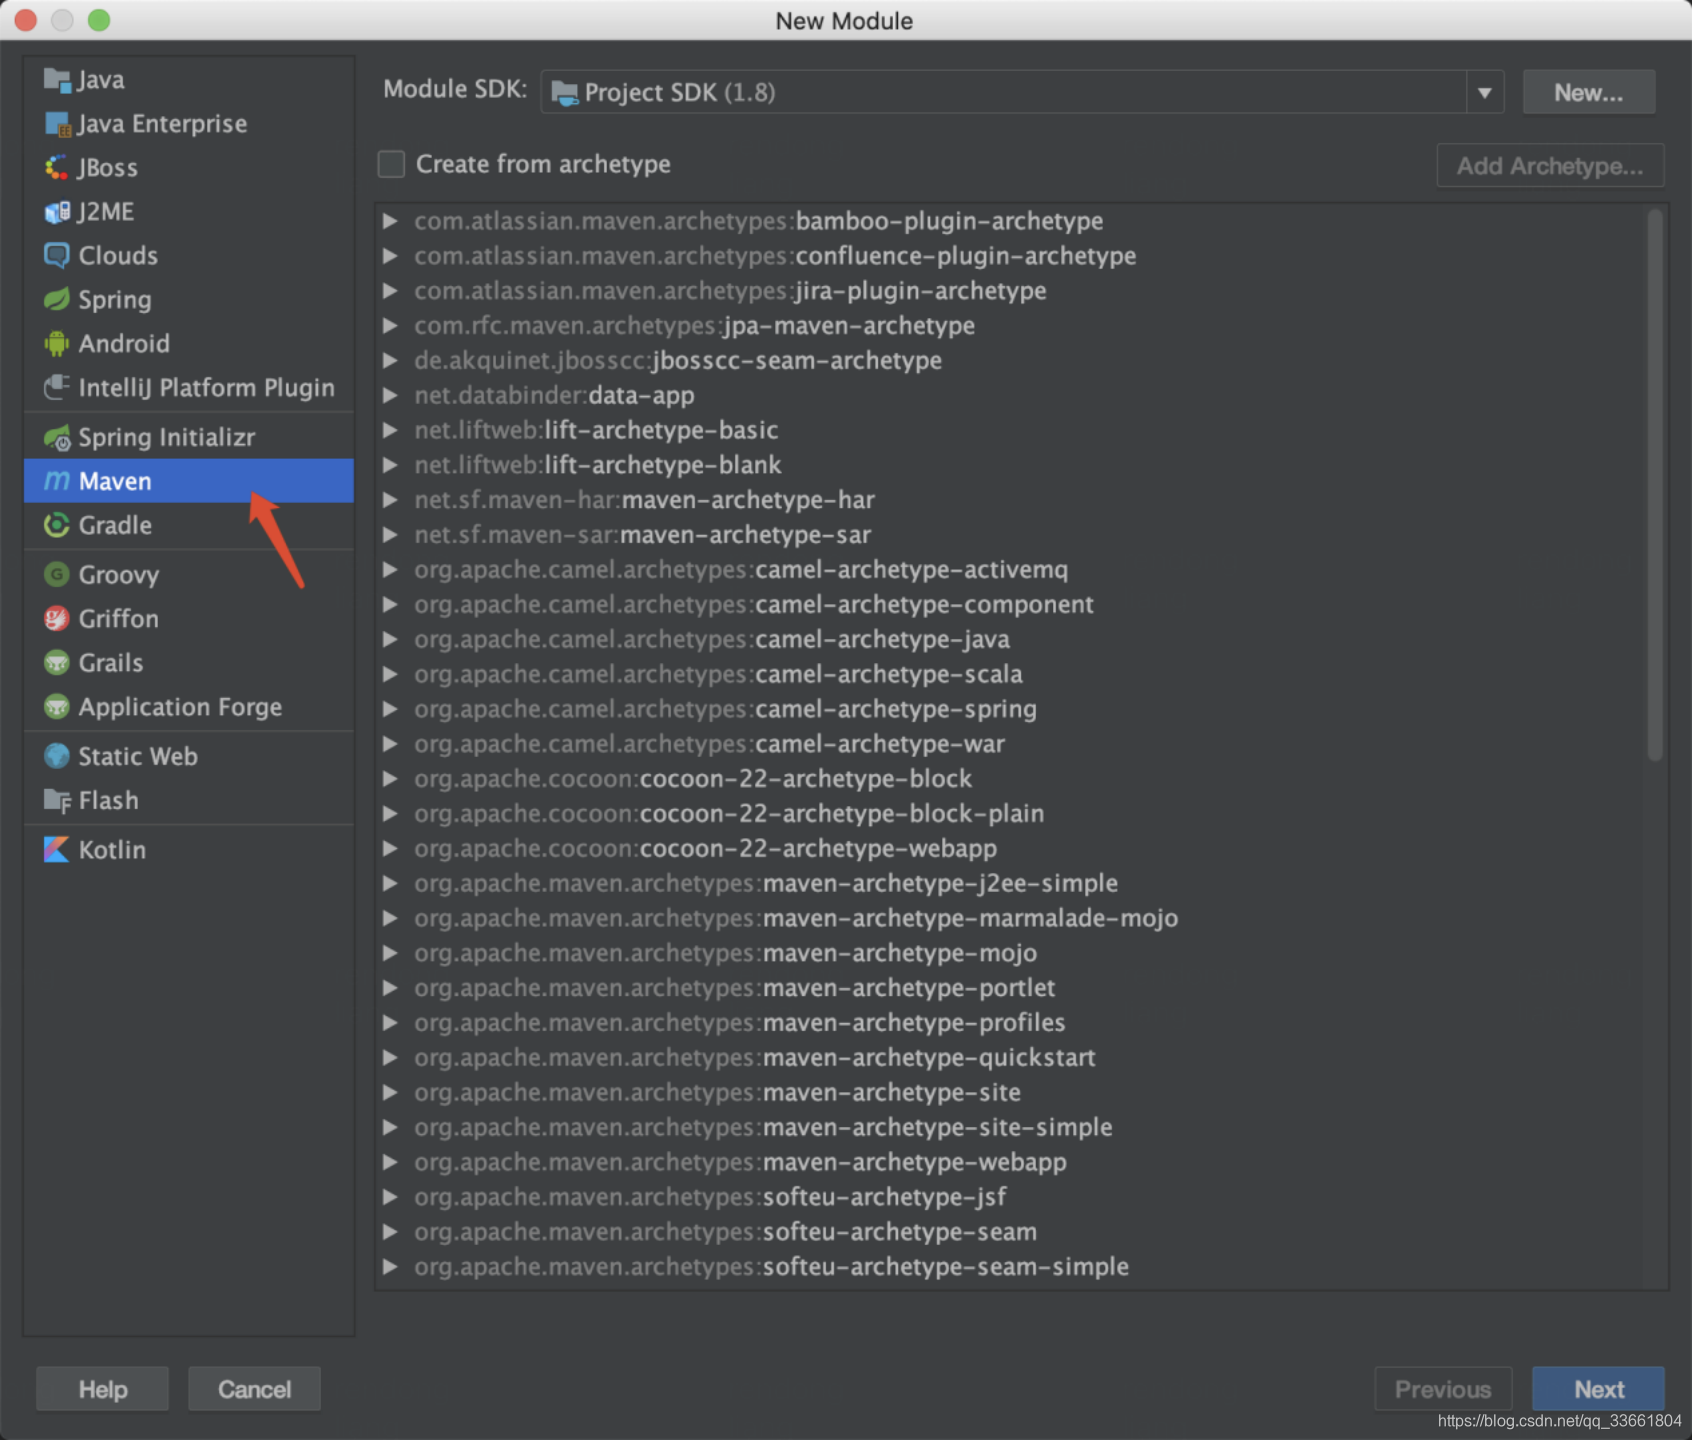Select maven-archetype-marmalade-mojo row

(x=1012, y=919)
